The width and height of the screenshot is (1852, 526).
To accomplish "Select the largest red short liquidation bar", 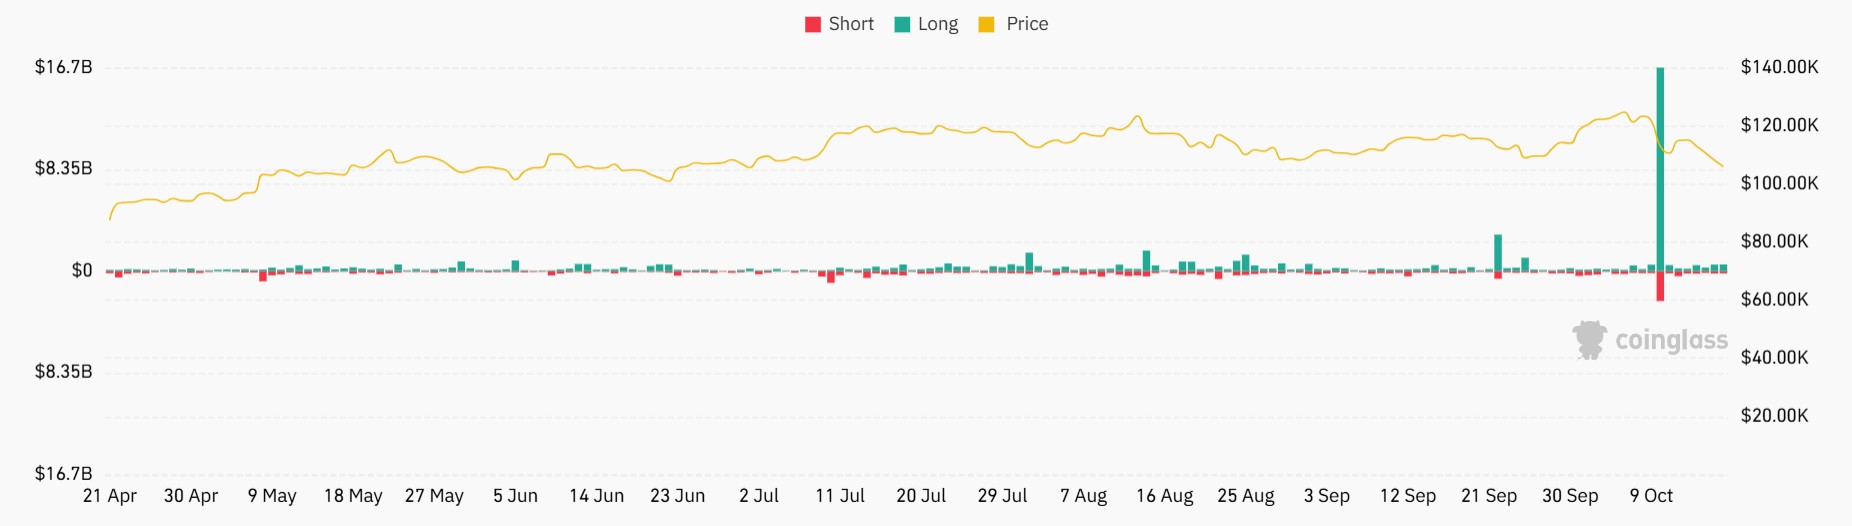I will click(1660, 286).
